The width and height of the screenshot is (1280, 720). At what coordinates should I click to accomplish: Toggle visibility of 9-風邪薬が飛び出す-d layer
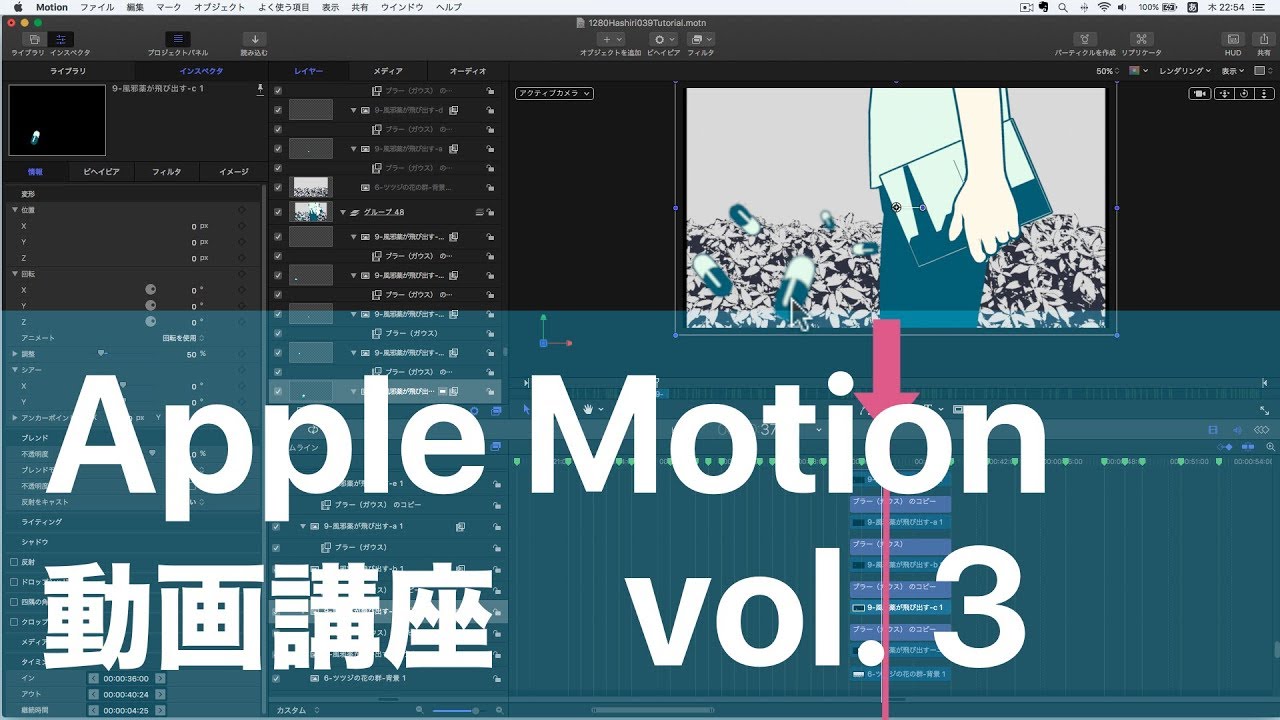point(277,110)
